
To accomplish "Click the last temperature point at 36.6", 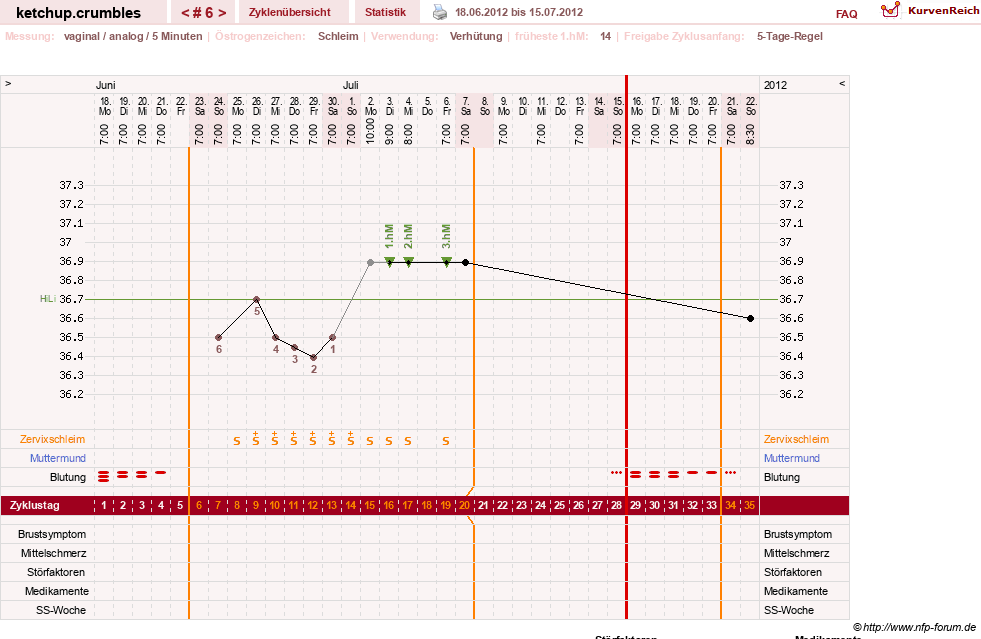I will (751, 319).
